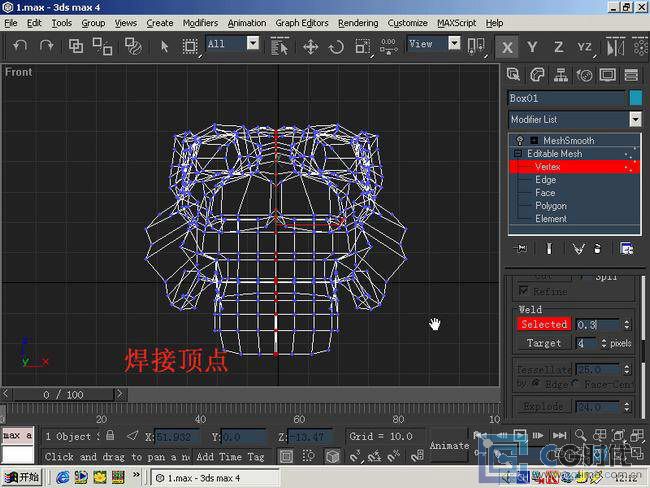Activate the Select and Scale tool

click(363, 46)
